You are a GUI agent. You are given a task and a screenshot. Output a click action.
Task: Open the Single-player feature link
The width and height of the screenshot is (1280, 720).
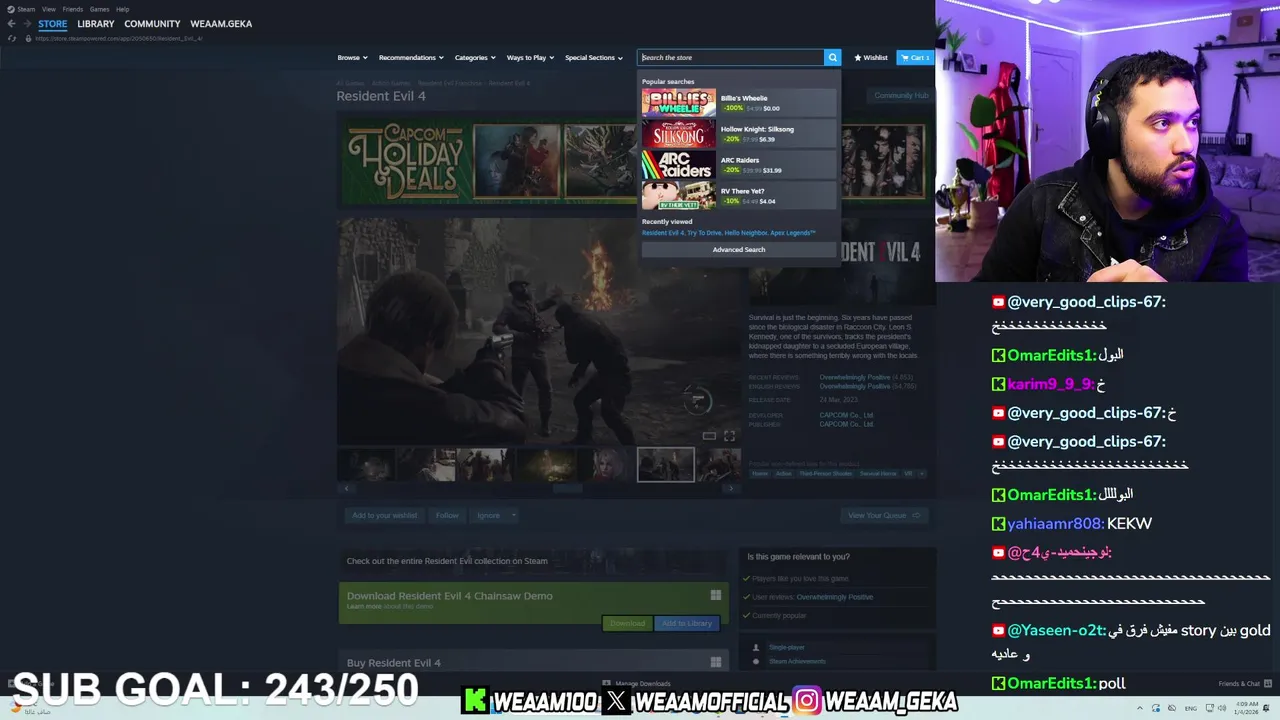(x=786, y=647)
